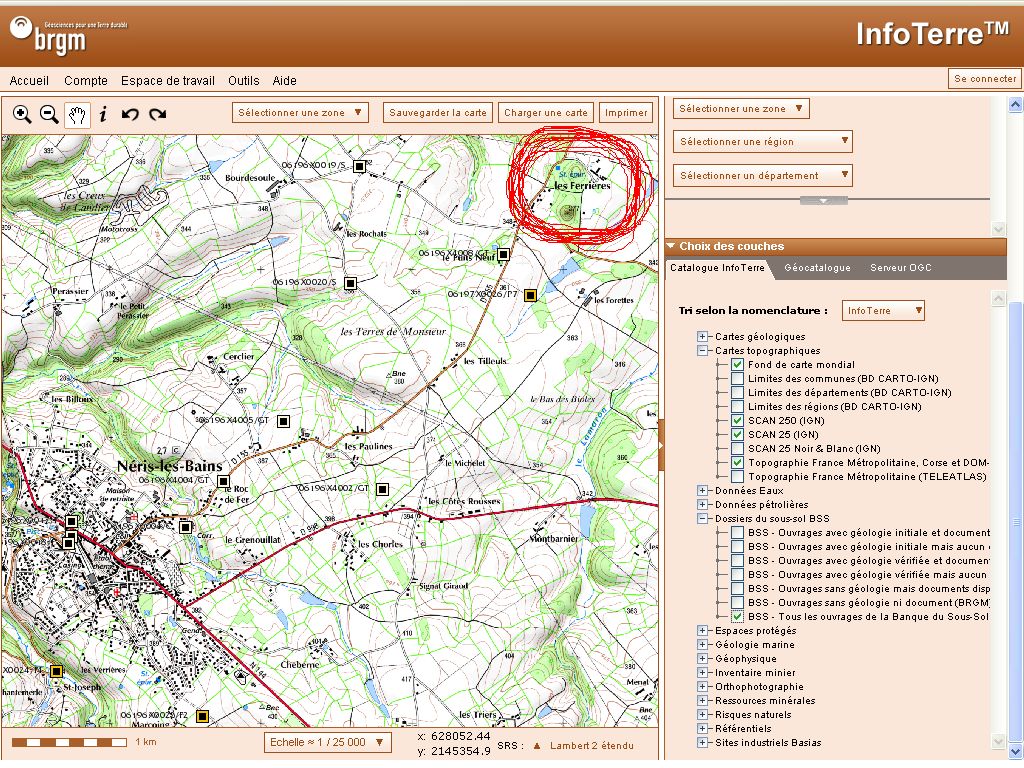Image resolution: width=1024 pixels, height=768 pixels.
Task: Click the Sauvegarder la carte button
Action: pos(438,113)
